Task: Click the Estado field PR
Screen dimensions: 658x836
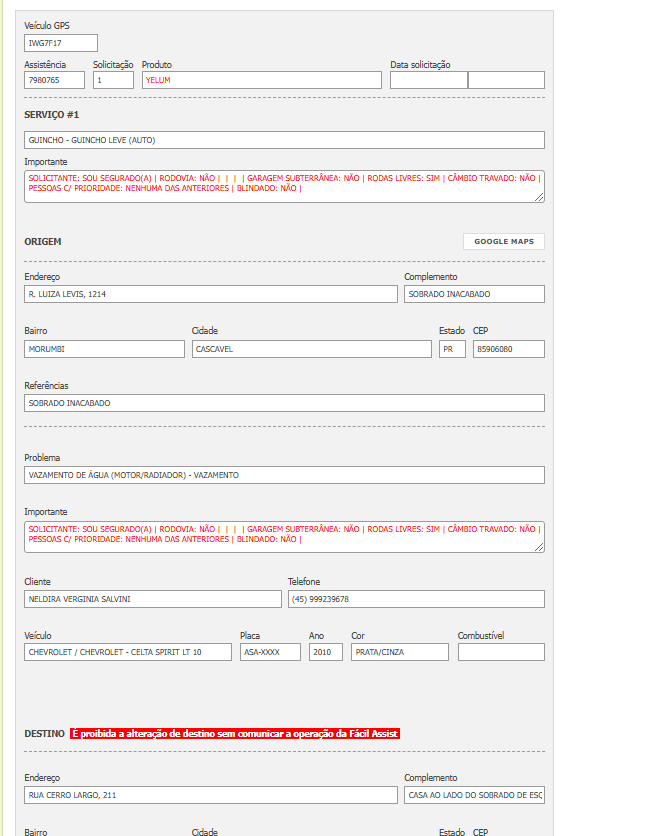Action: (x=452, y=349)
